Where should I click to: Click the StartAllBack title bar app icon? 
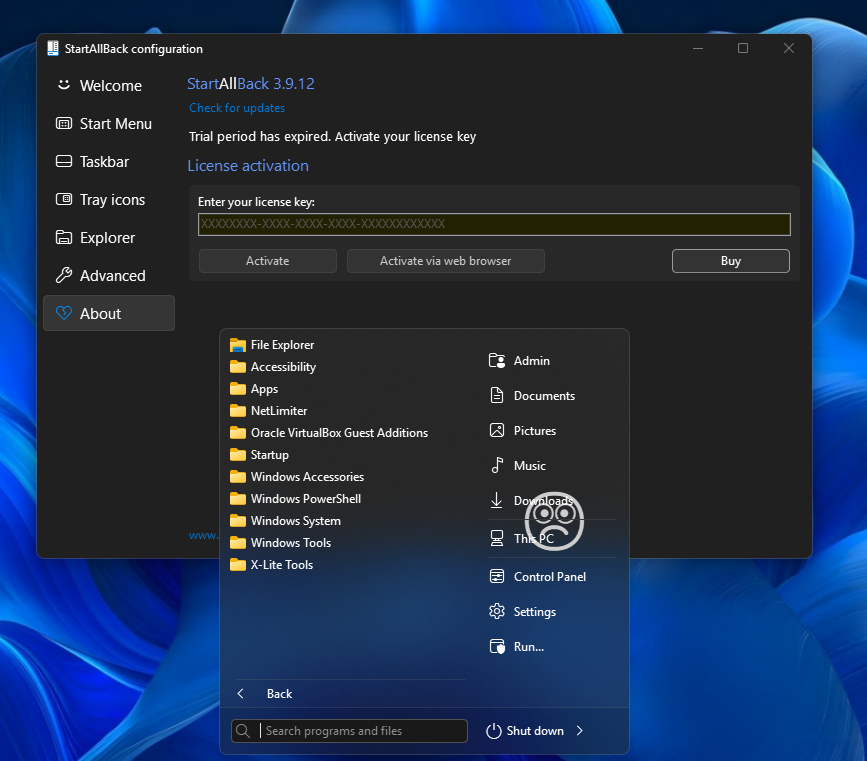click(53, 49)
